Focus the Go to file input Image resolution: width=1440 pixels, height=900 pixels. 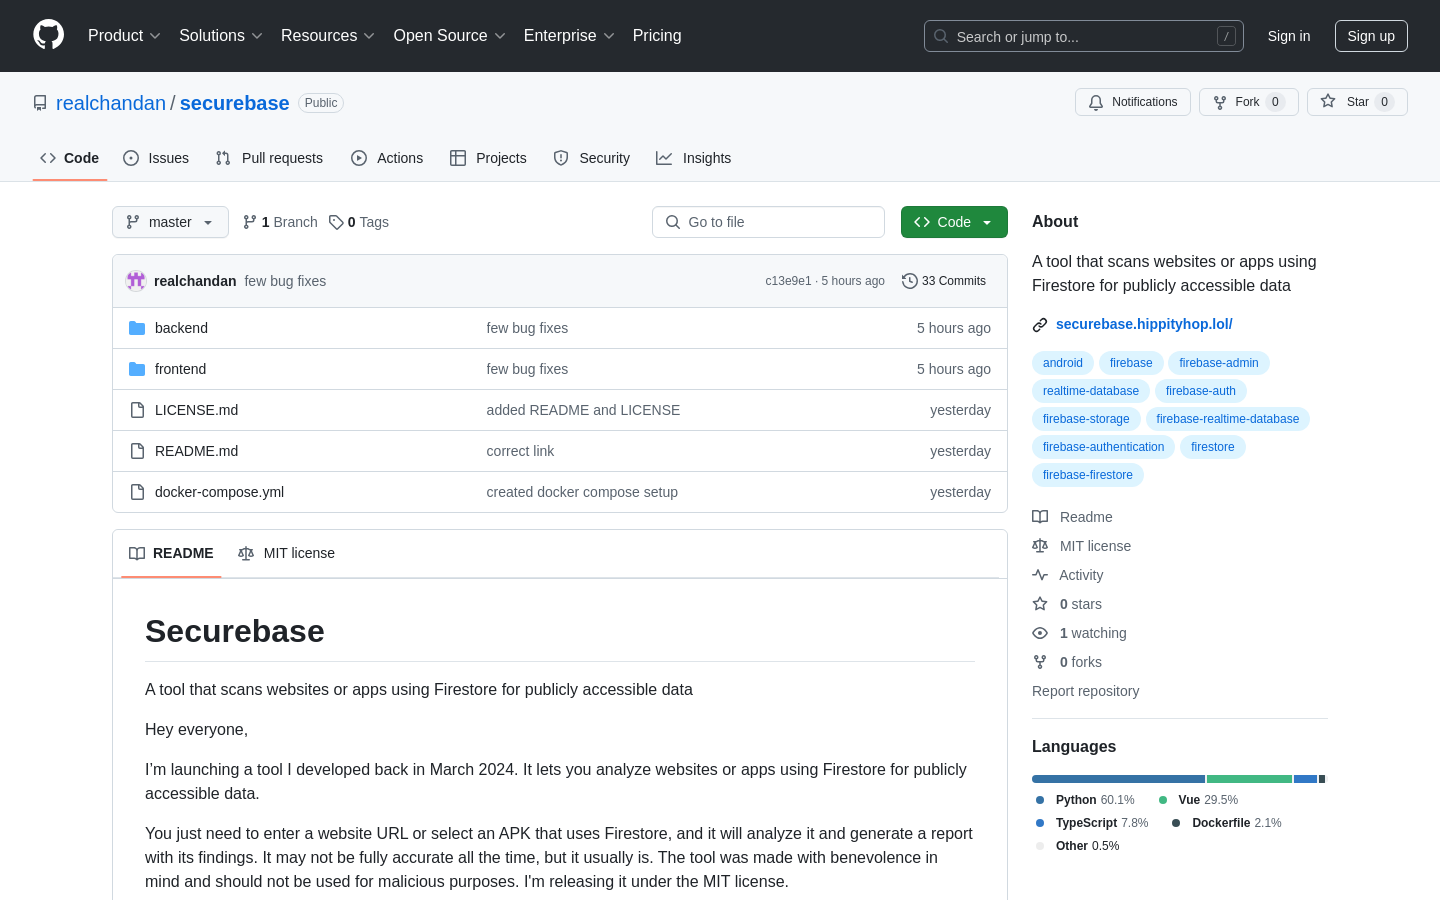pos(768,222)
